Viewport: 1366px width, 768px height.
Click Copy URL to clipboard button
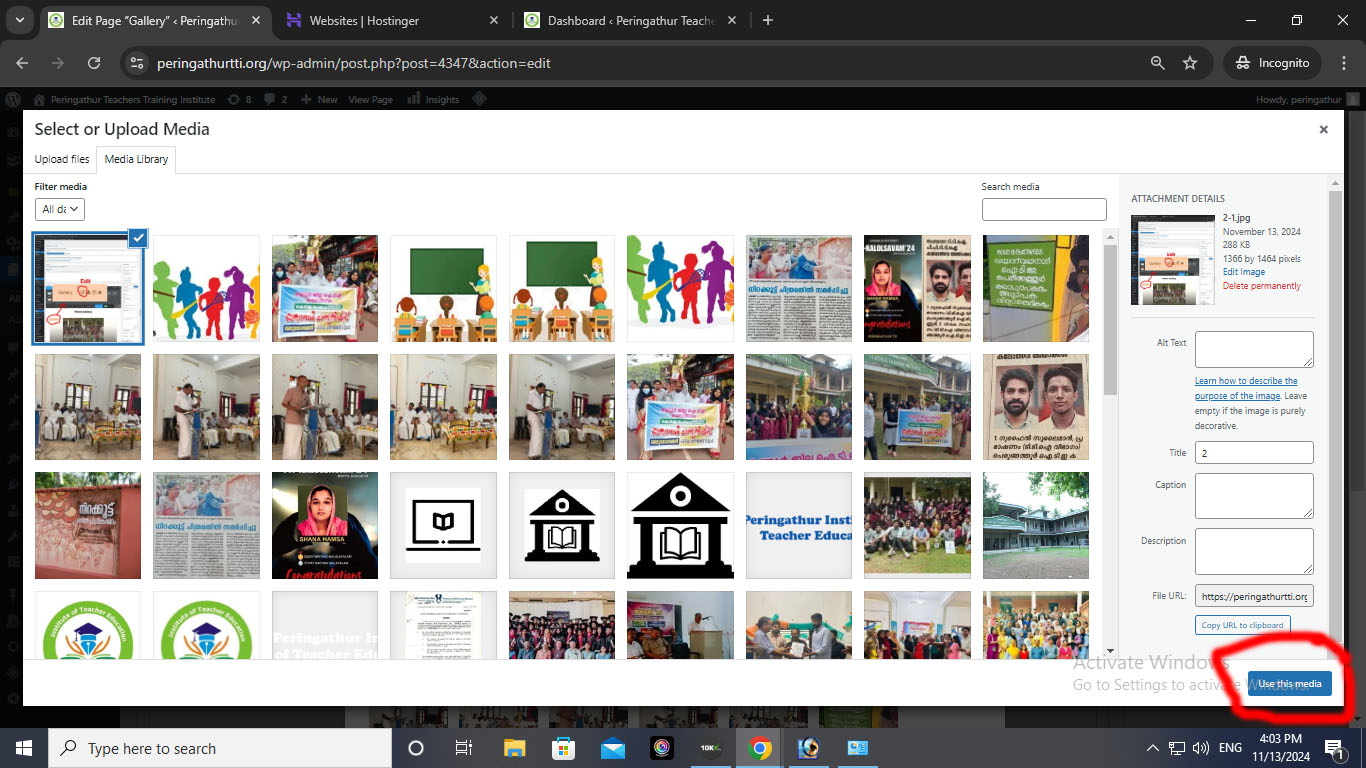(1242, 625)
